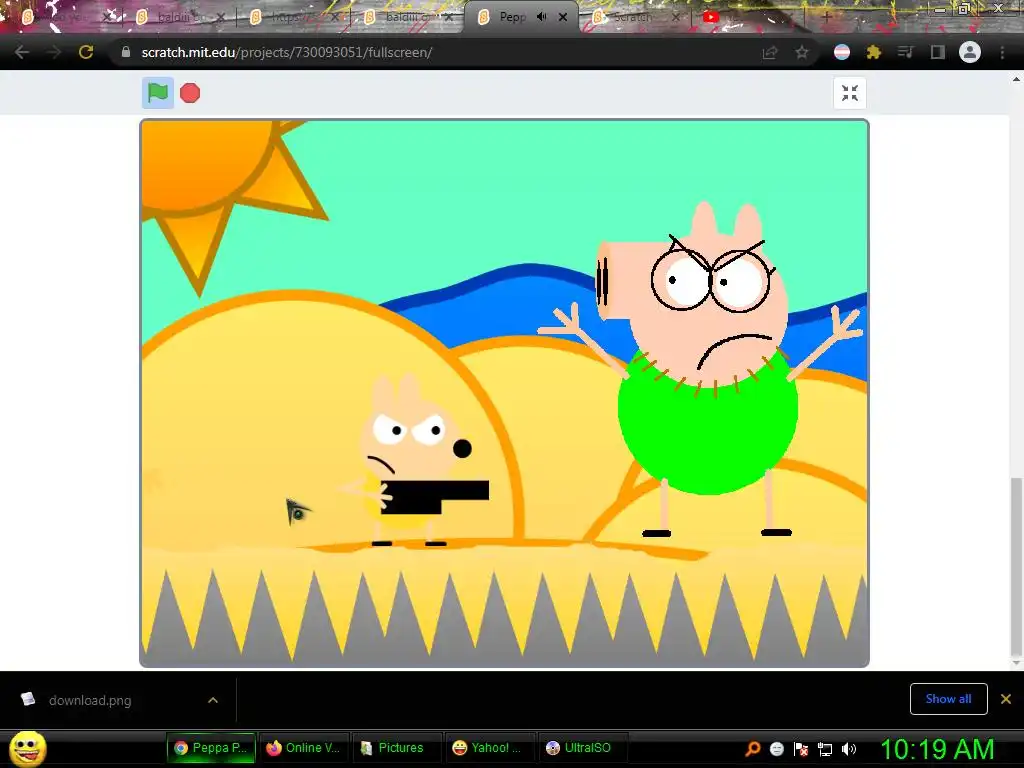
Task: Switch to the Yahoo! taskbar window
Action: coord(489,748)
